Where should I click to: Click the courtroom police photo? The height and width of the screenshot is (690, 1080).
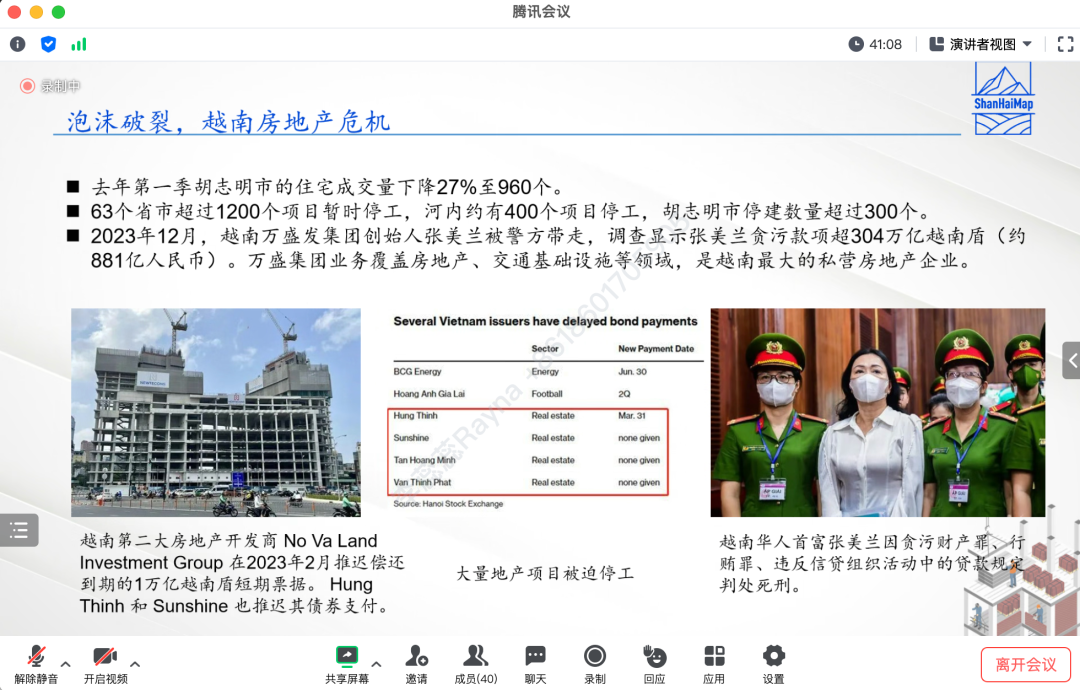(x=878, y=412)
